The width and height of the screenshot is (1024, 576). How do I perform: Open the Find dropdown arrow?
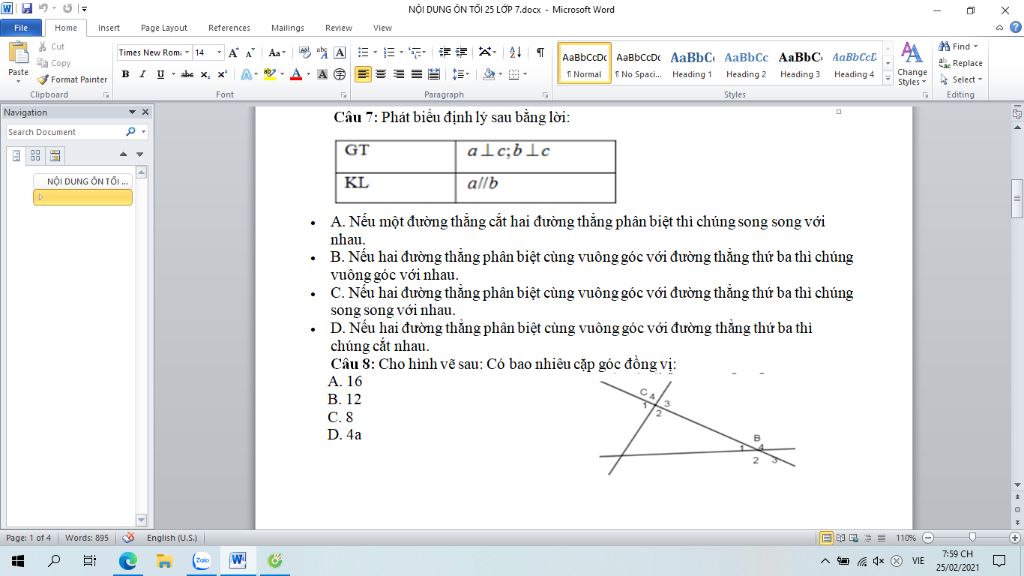[976, 46]
